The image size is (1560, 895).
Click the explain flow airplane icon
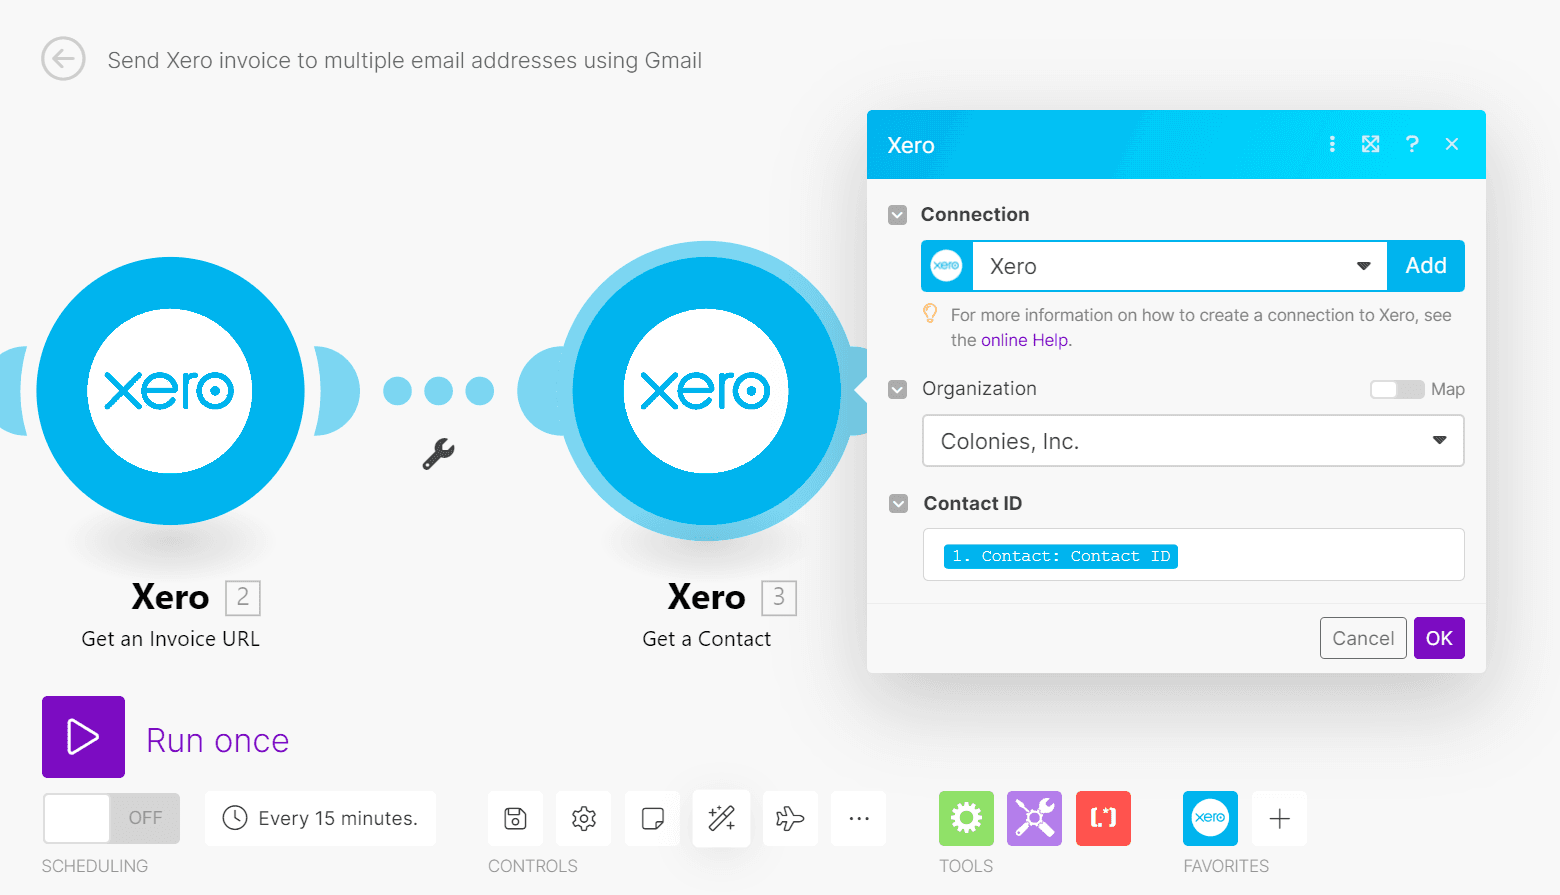point(790,818)
